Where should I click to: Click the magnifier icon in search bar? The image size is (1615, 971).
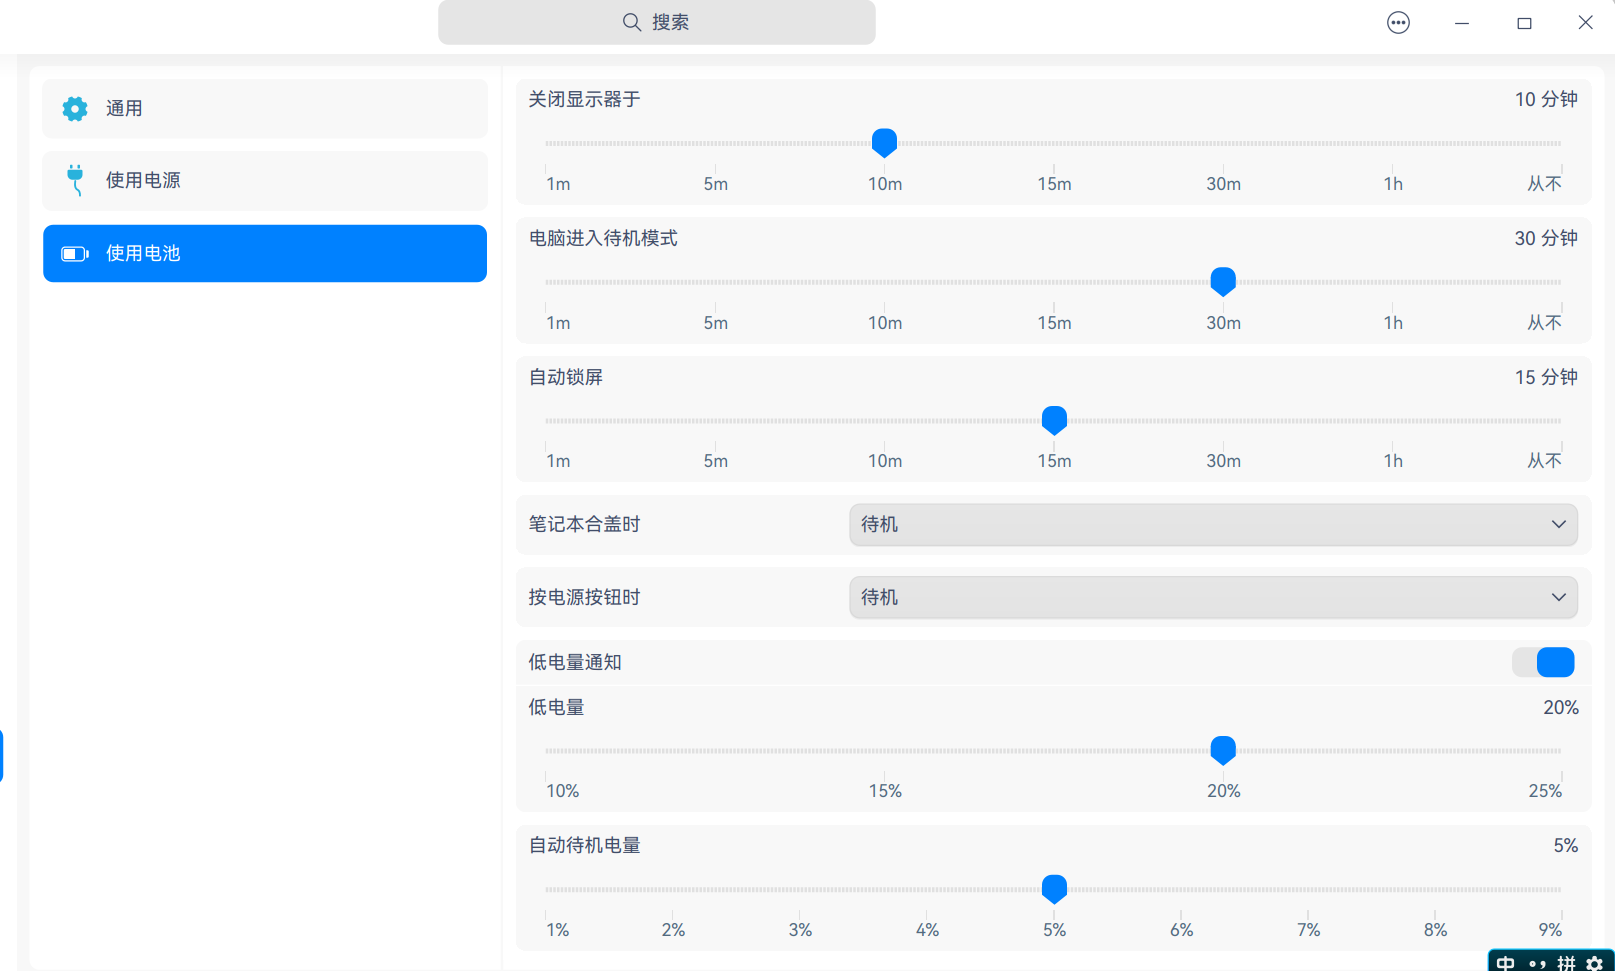tap(632, 22)
